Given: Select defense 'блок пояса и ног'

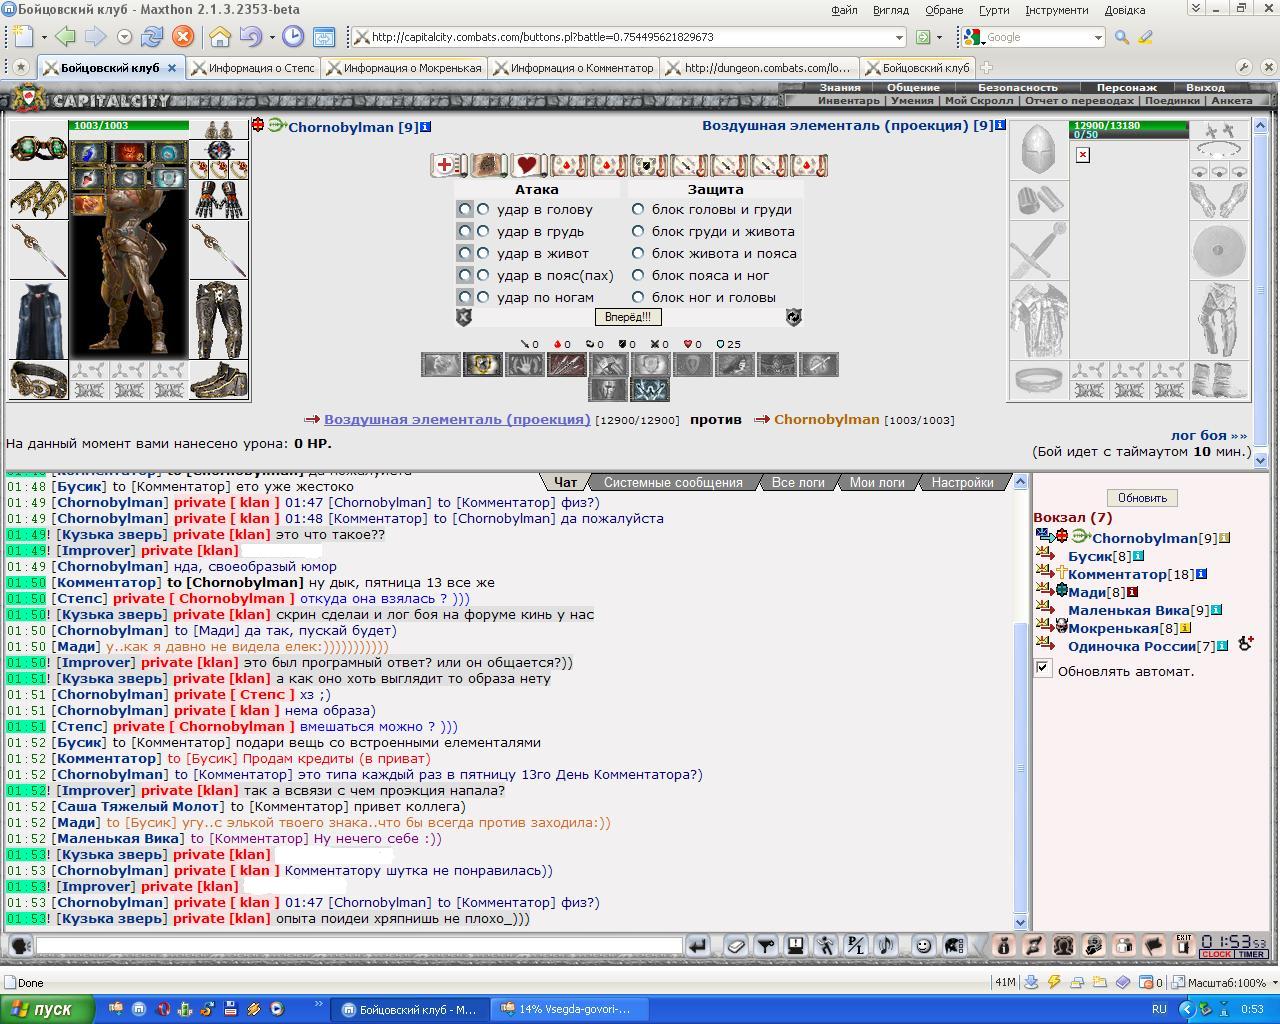Looking at the screenshot, I should point(638,275).
